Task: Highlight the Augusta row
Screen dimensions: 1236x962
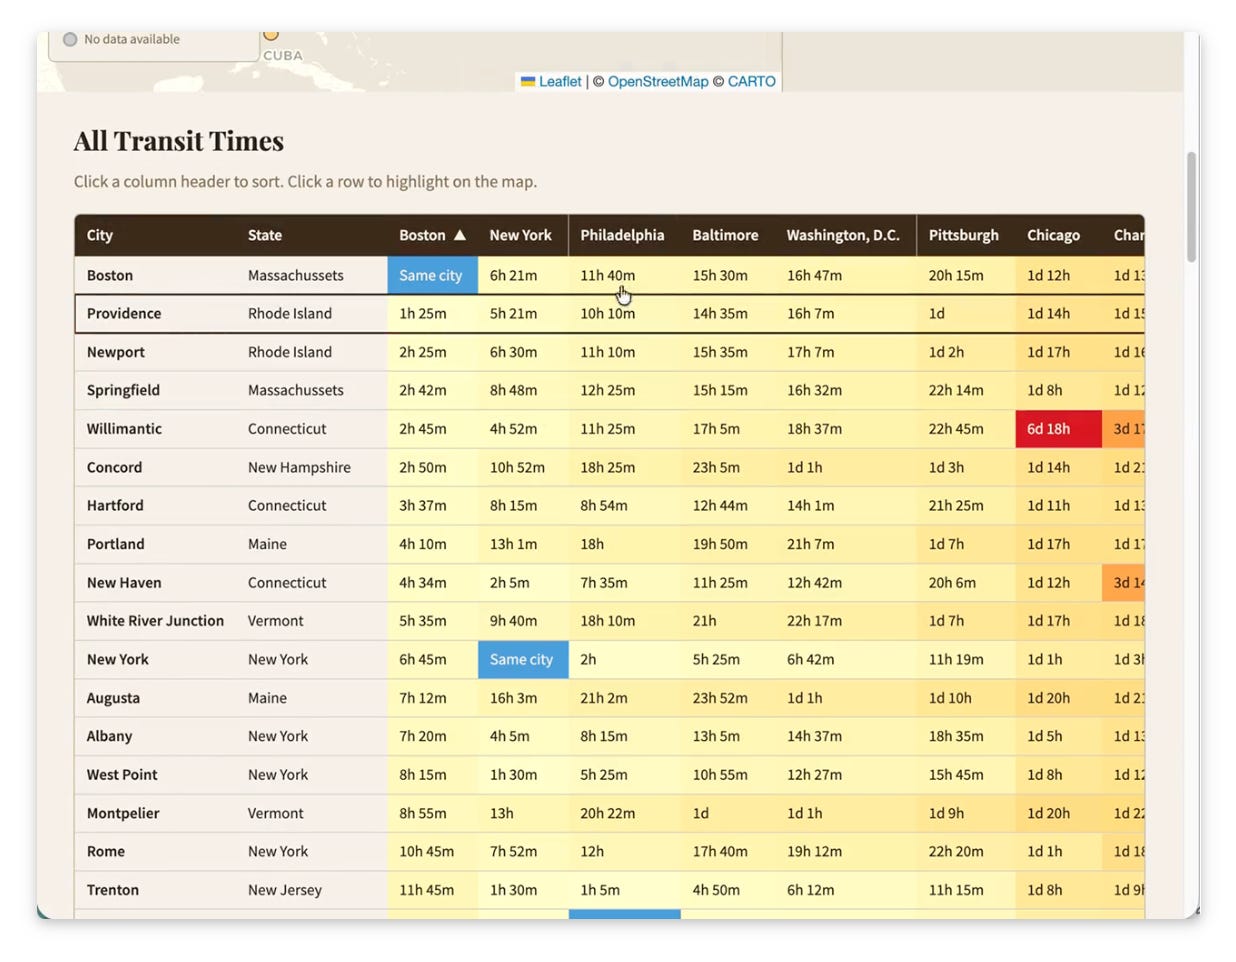Action: click(x=609, y=698)
